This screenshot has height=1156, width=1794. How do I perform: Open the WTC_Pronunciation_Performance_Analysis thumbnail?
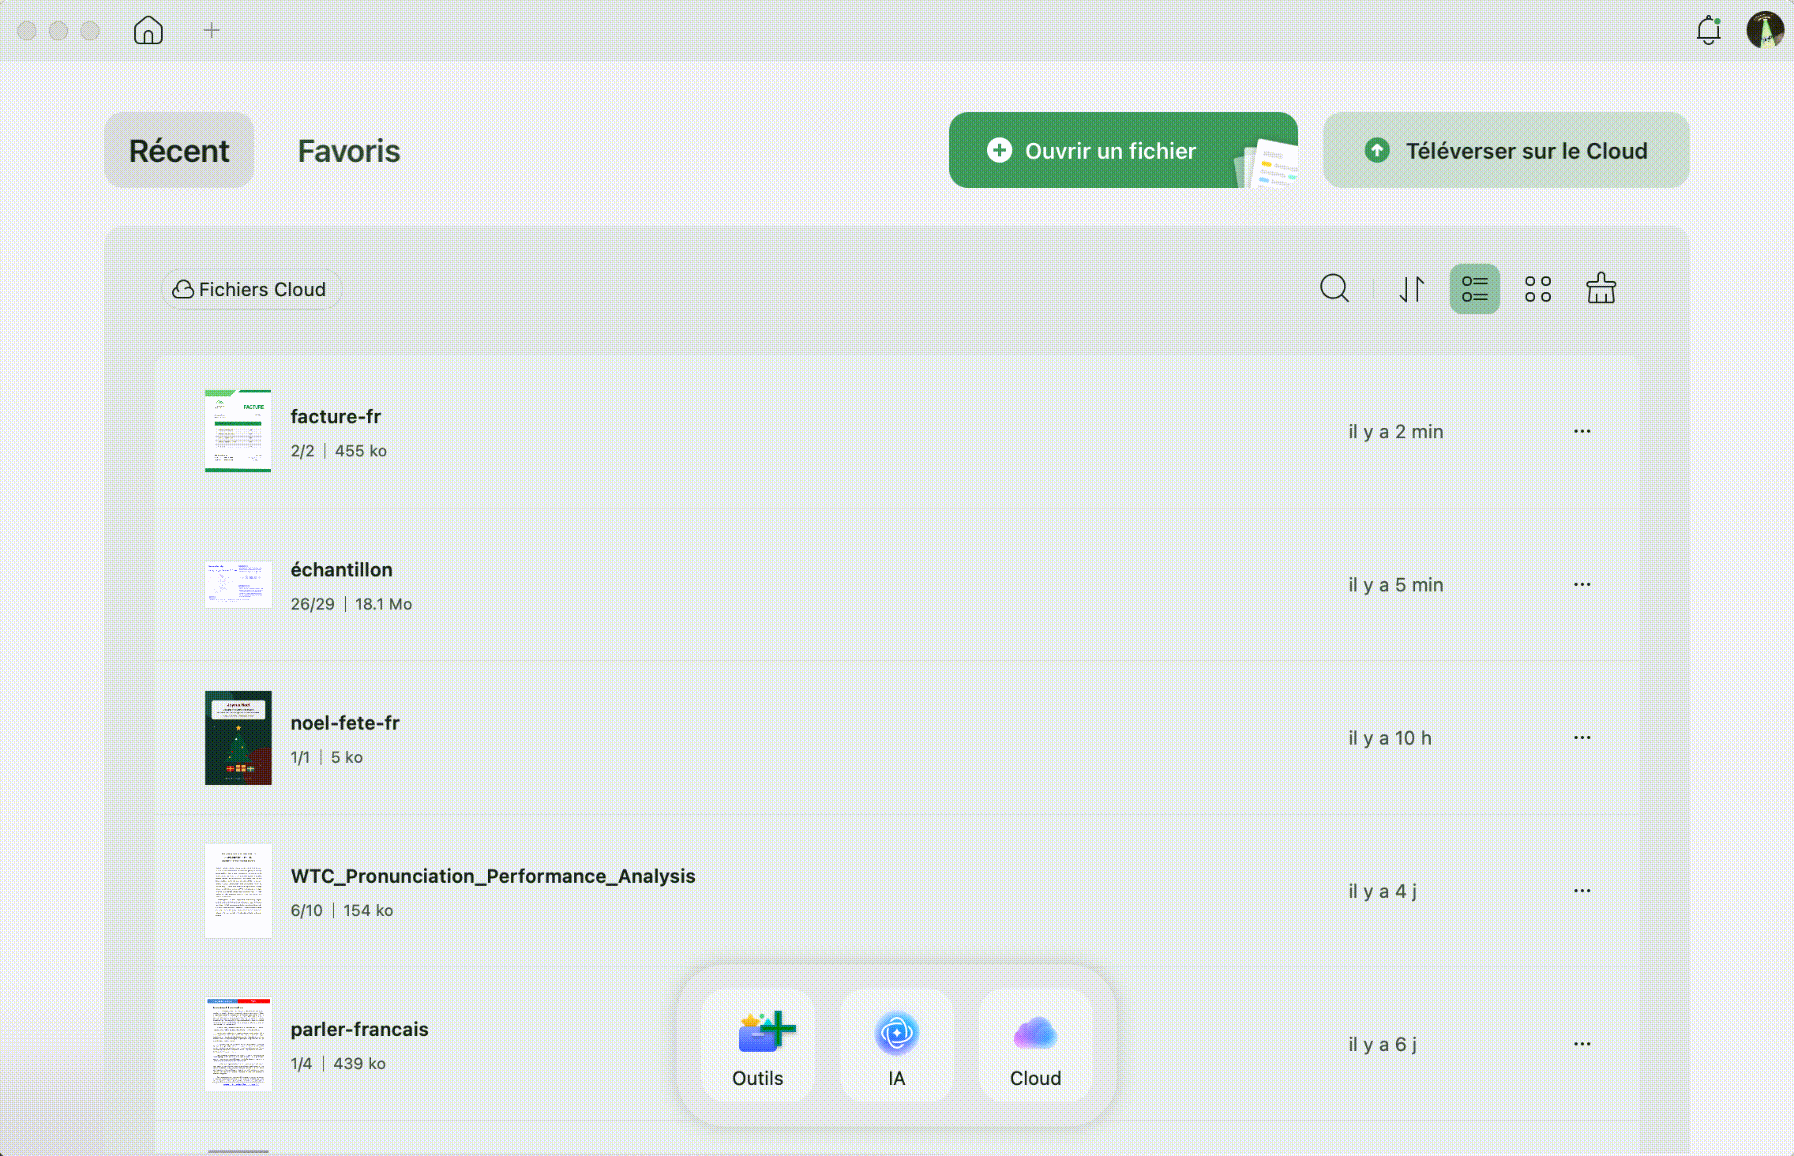pyautogui.click(x=238, y=890)
